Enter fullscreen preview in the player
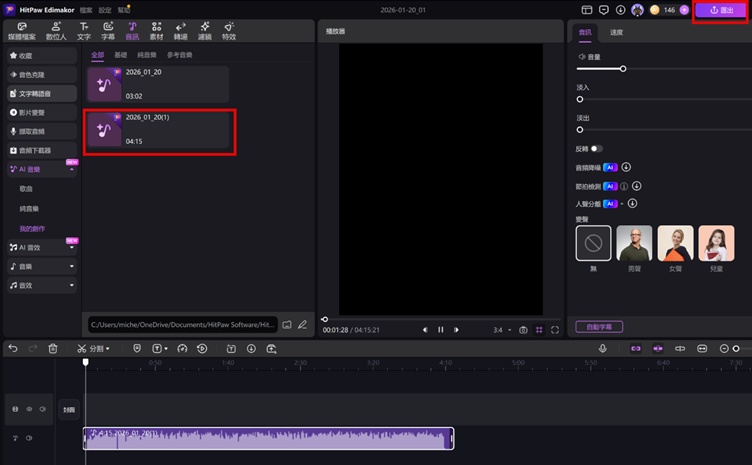Image resolution: width=752 pixels, height=465 pixels. (x=555, y=329)
